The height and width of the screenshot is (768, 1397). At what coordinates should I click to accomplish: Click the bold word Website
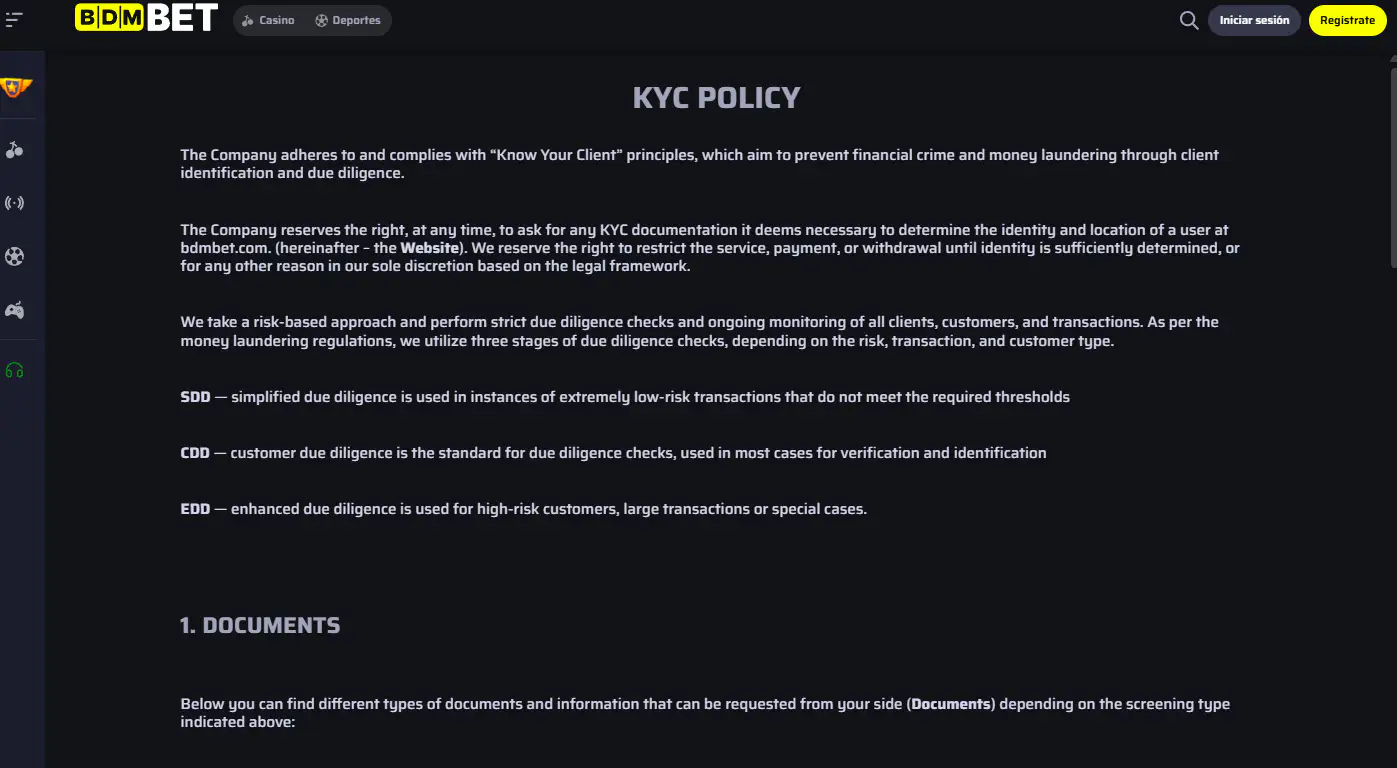(430, 248)
